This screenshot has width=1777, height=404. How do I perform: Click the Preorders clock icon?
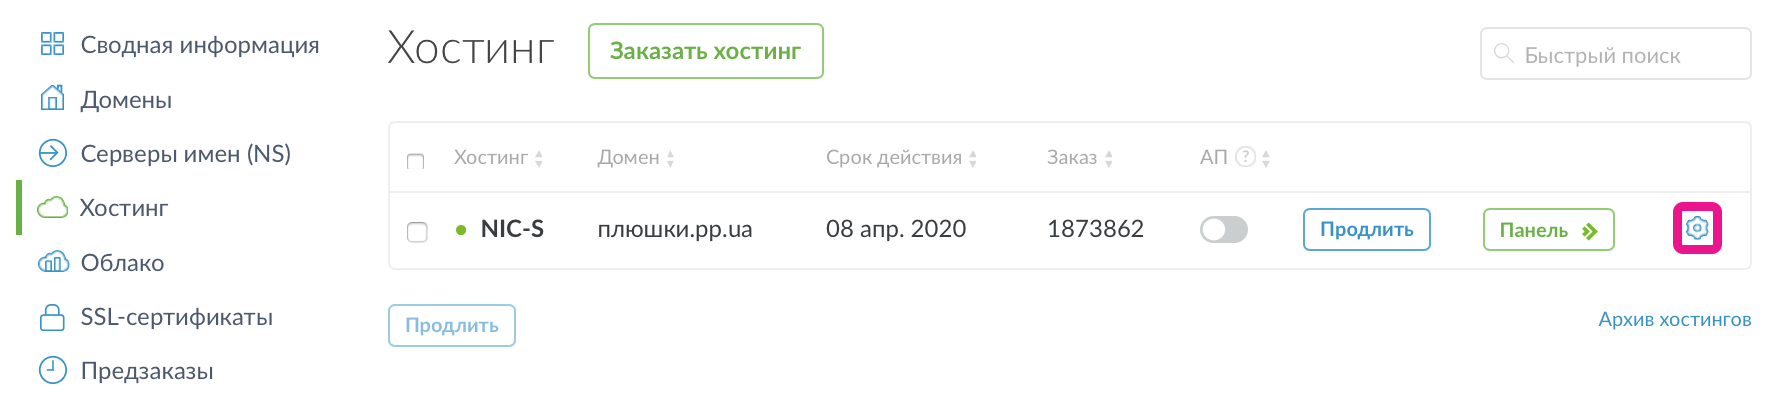[x=52, y=371]
